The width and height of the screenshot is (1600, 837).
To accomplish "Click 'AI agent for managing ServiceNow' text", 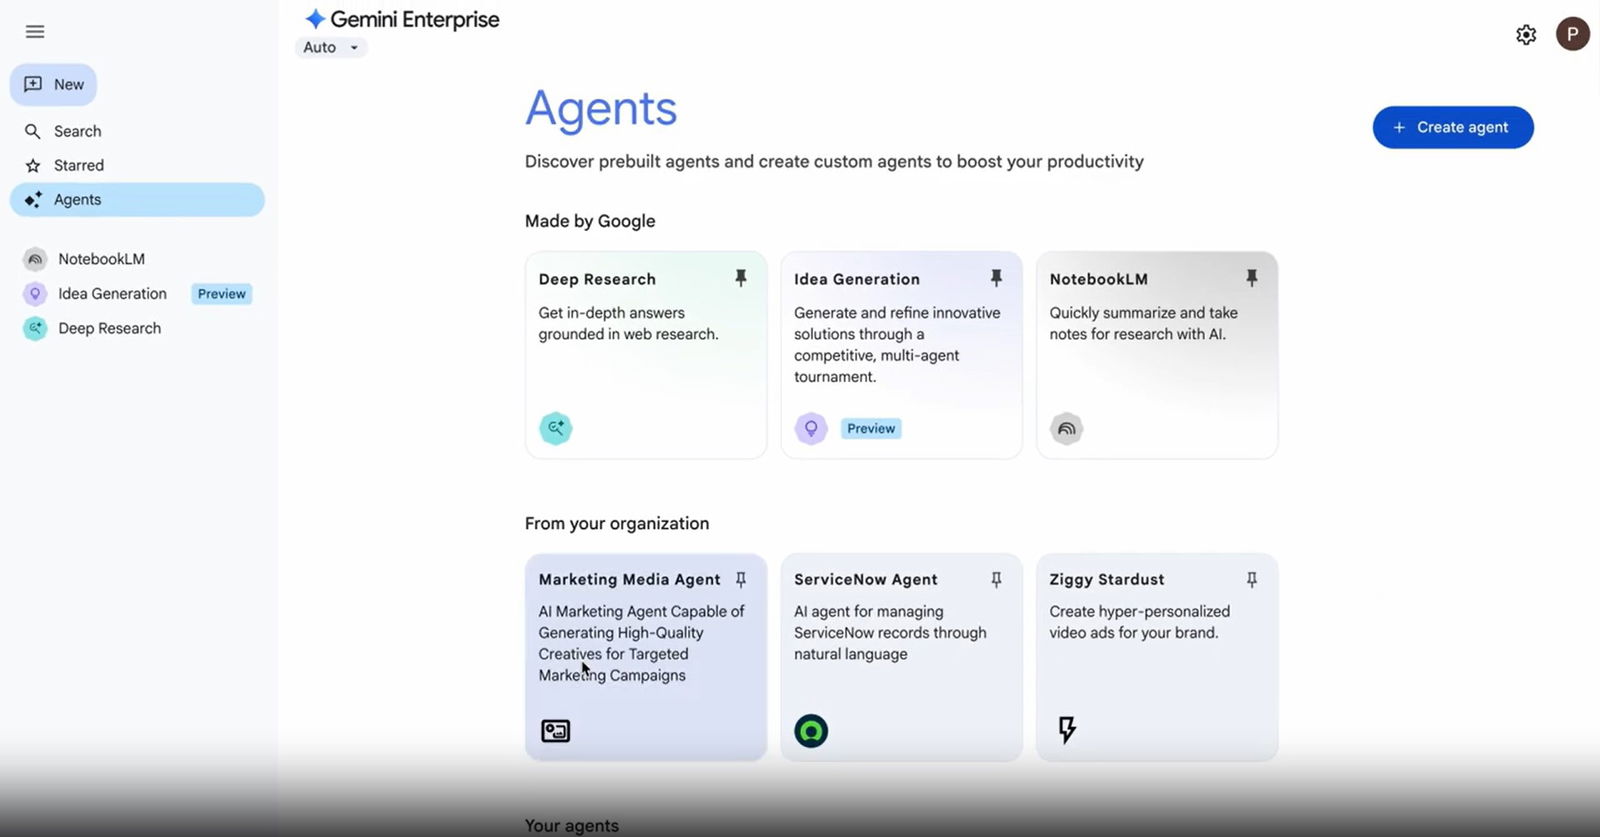I will tap(890, 633).
